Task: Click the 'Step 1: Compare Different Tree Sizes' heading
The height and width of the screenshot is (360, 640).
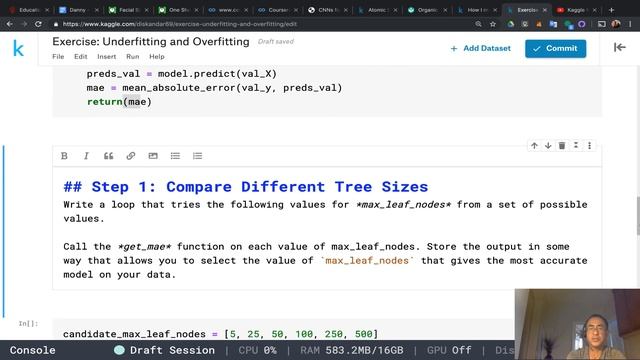Action: [x=246, y=187]
